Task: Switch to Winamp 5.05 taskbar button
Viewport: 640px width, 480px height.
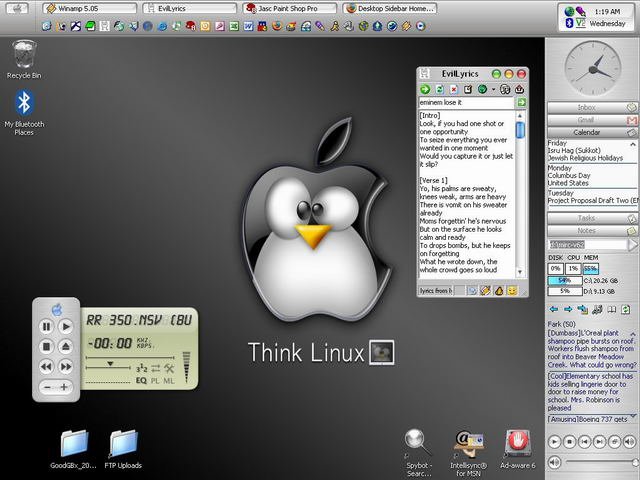Action: [x=90, y=8]
